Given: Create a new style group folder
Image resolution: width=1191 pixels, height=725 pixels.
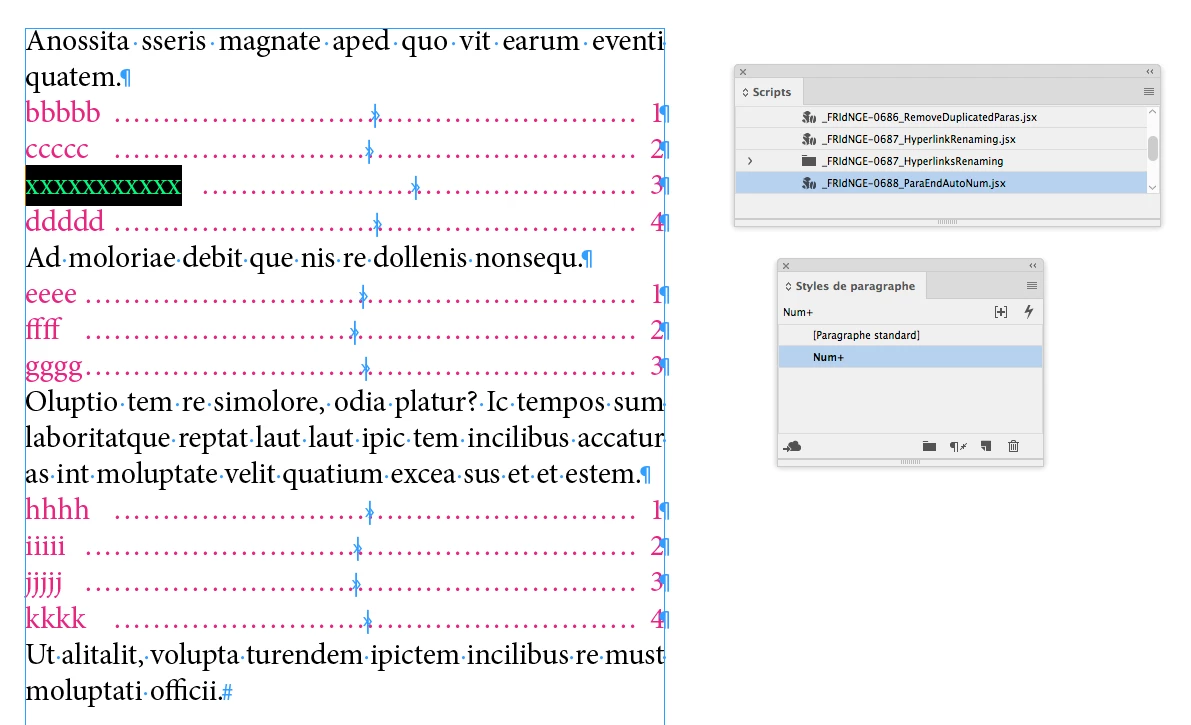Looking at the screenshot, I should click(x=929, y=446).
